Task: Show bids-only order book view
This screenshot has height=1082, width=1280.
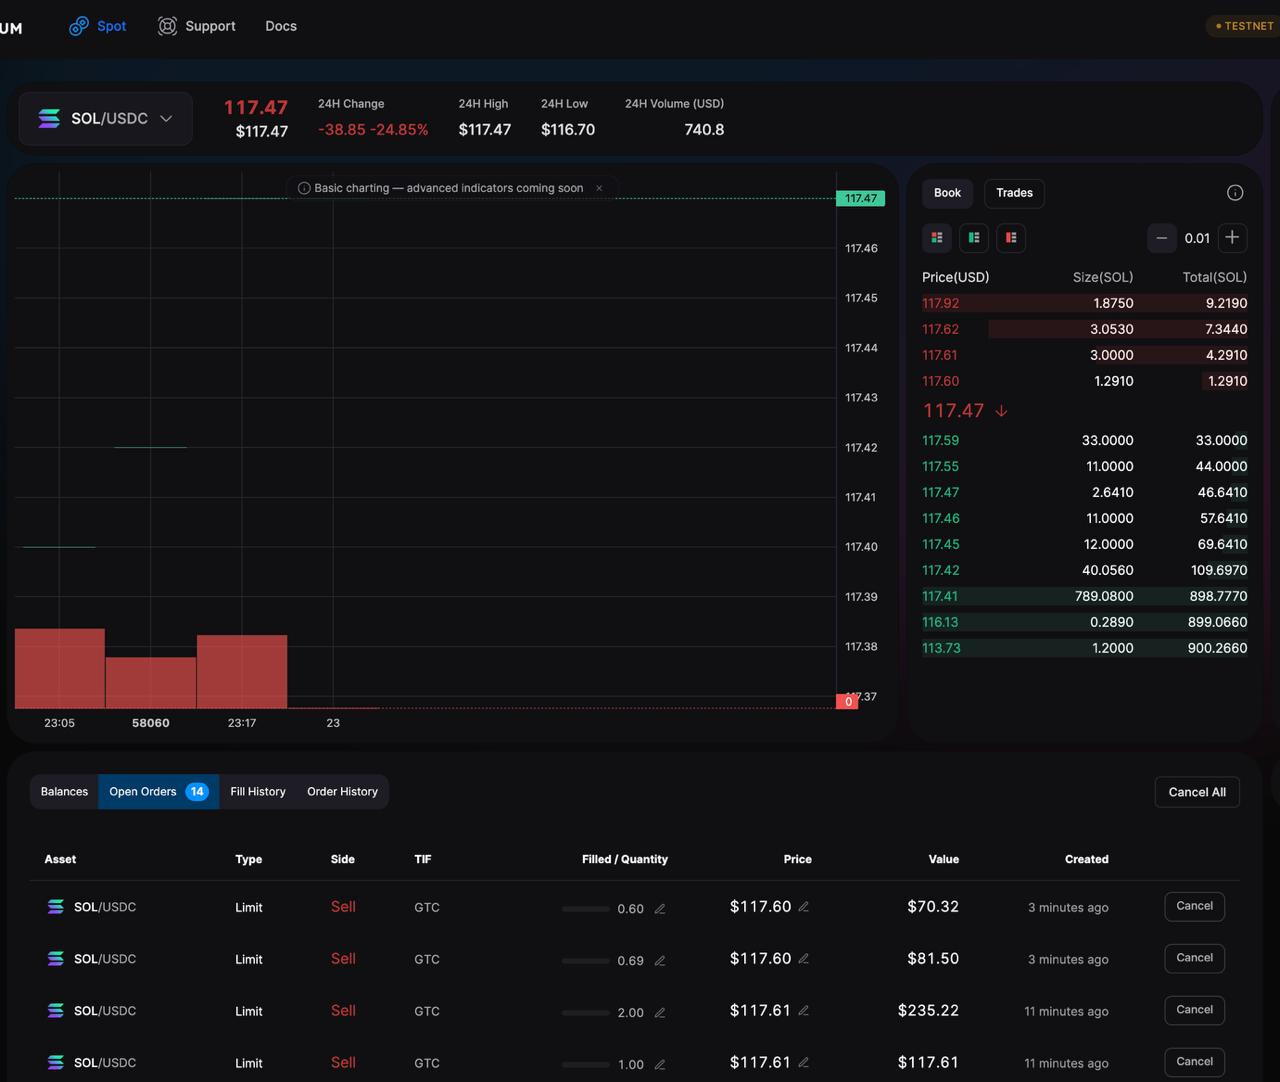Action: coord(974,238)
